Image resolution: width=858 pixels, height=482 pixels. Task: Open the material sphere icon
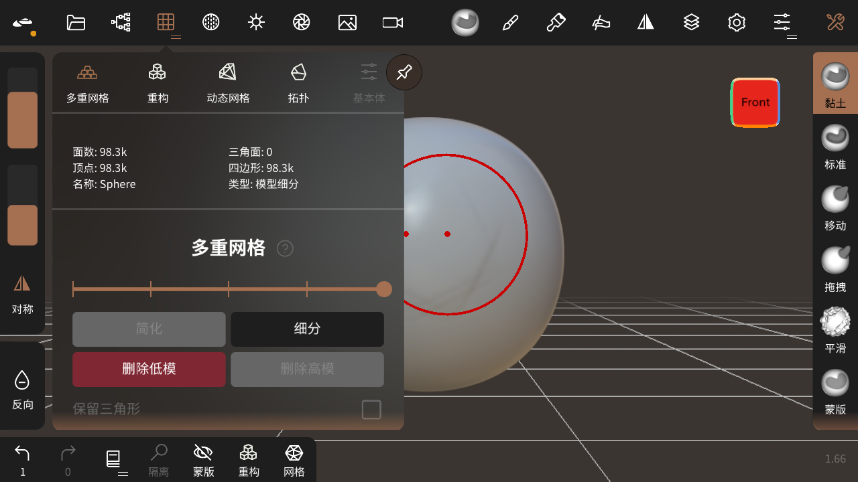[x=211, y=22]
